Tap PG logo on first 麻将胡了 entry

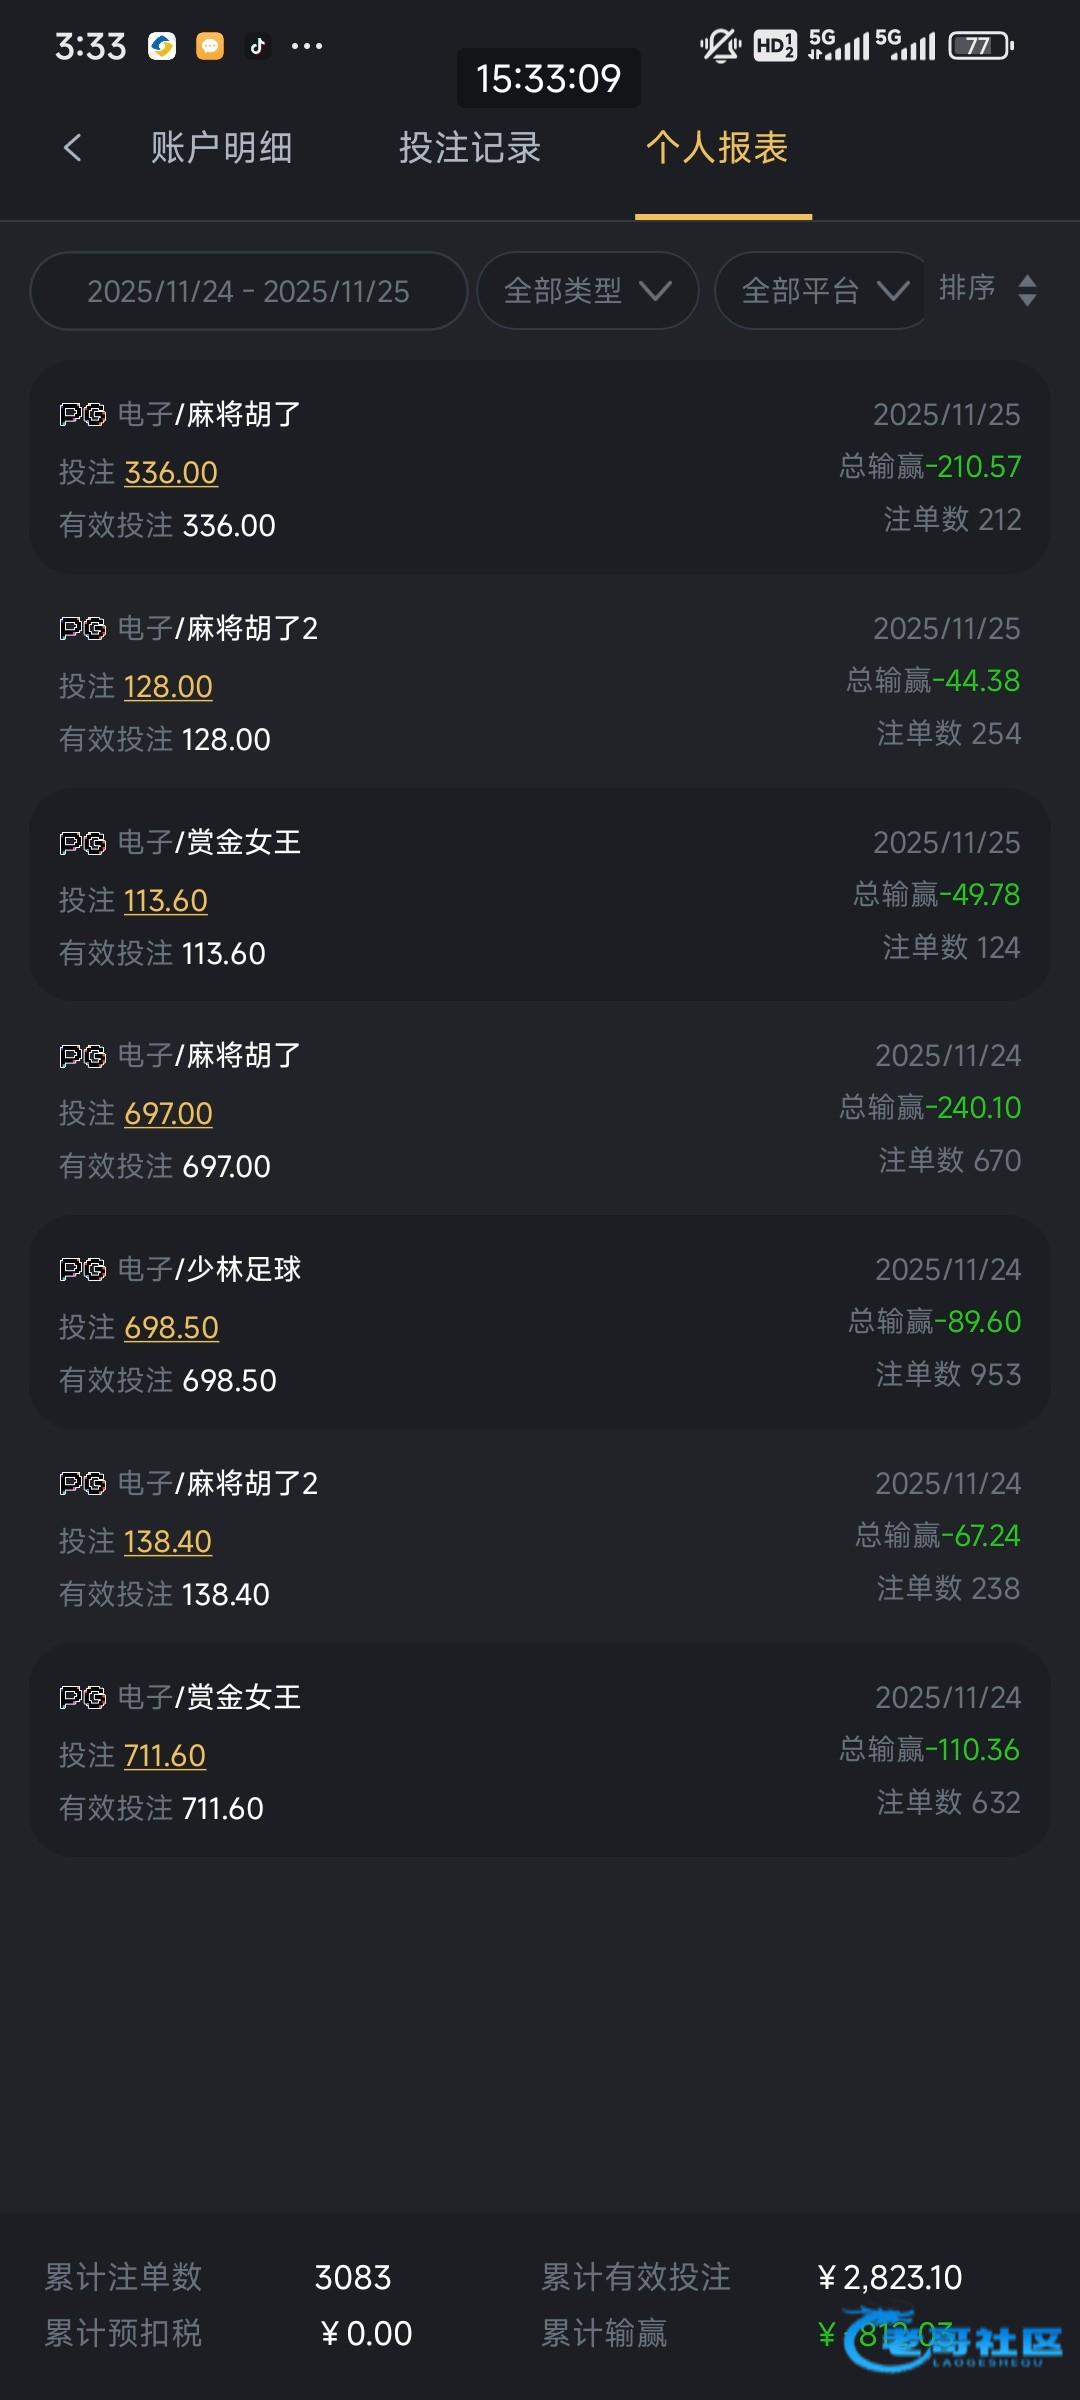click(x=82, y=415)
